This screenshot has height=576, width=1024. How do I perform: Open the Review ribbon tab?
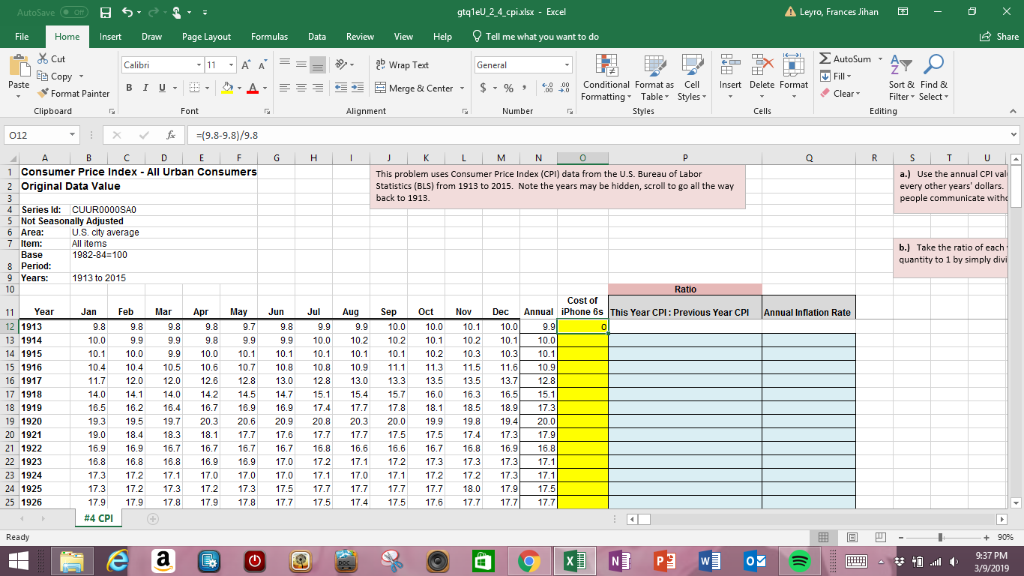(x=360, y=37)
